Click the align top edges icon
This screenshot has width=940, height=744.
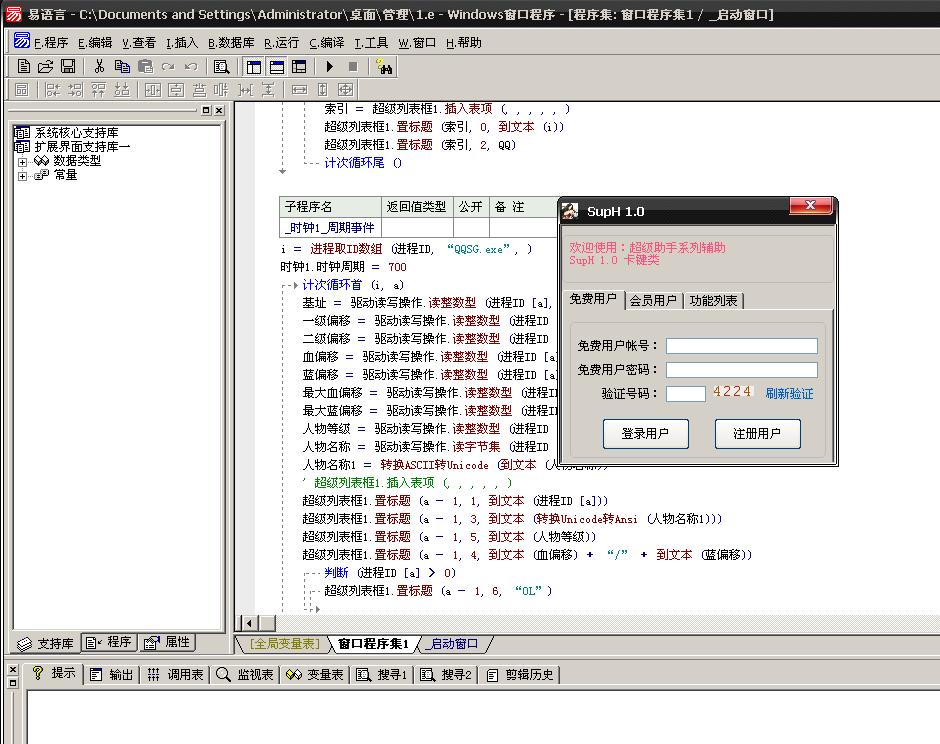point(98,90)
